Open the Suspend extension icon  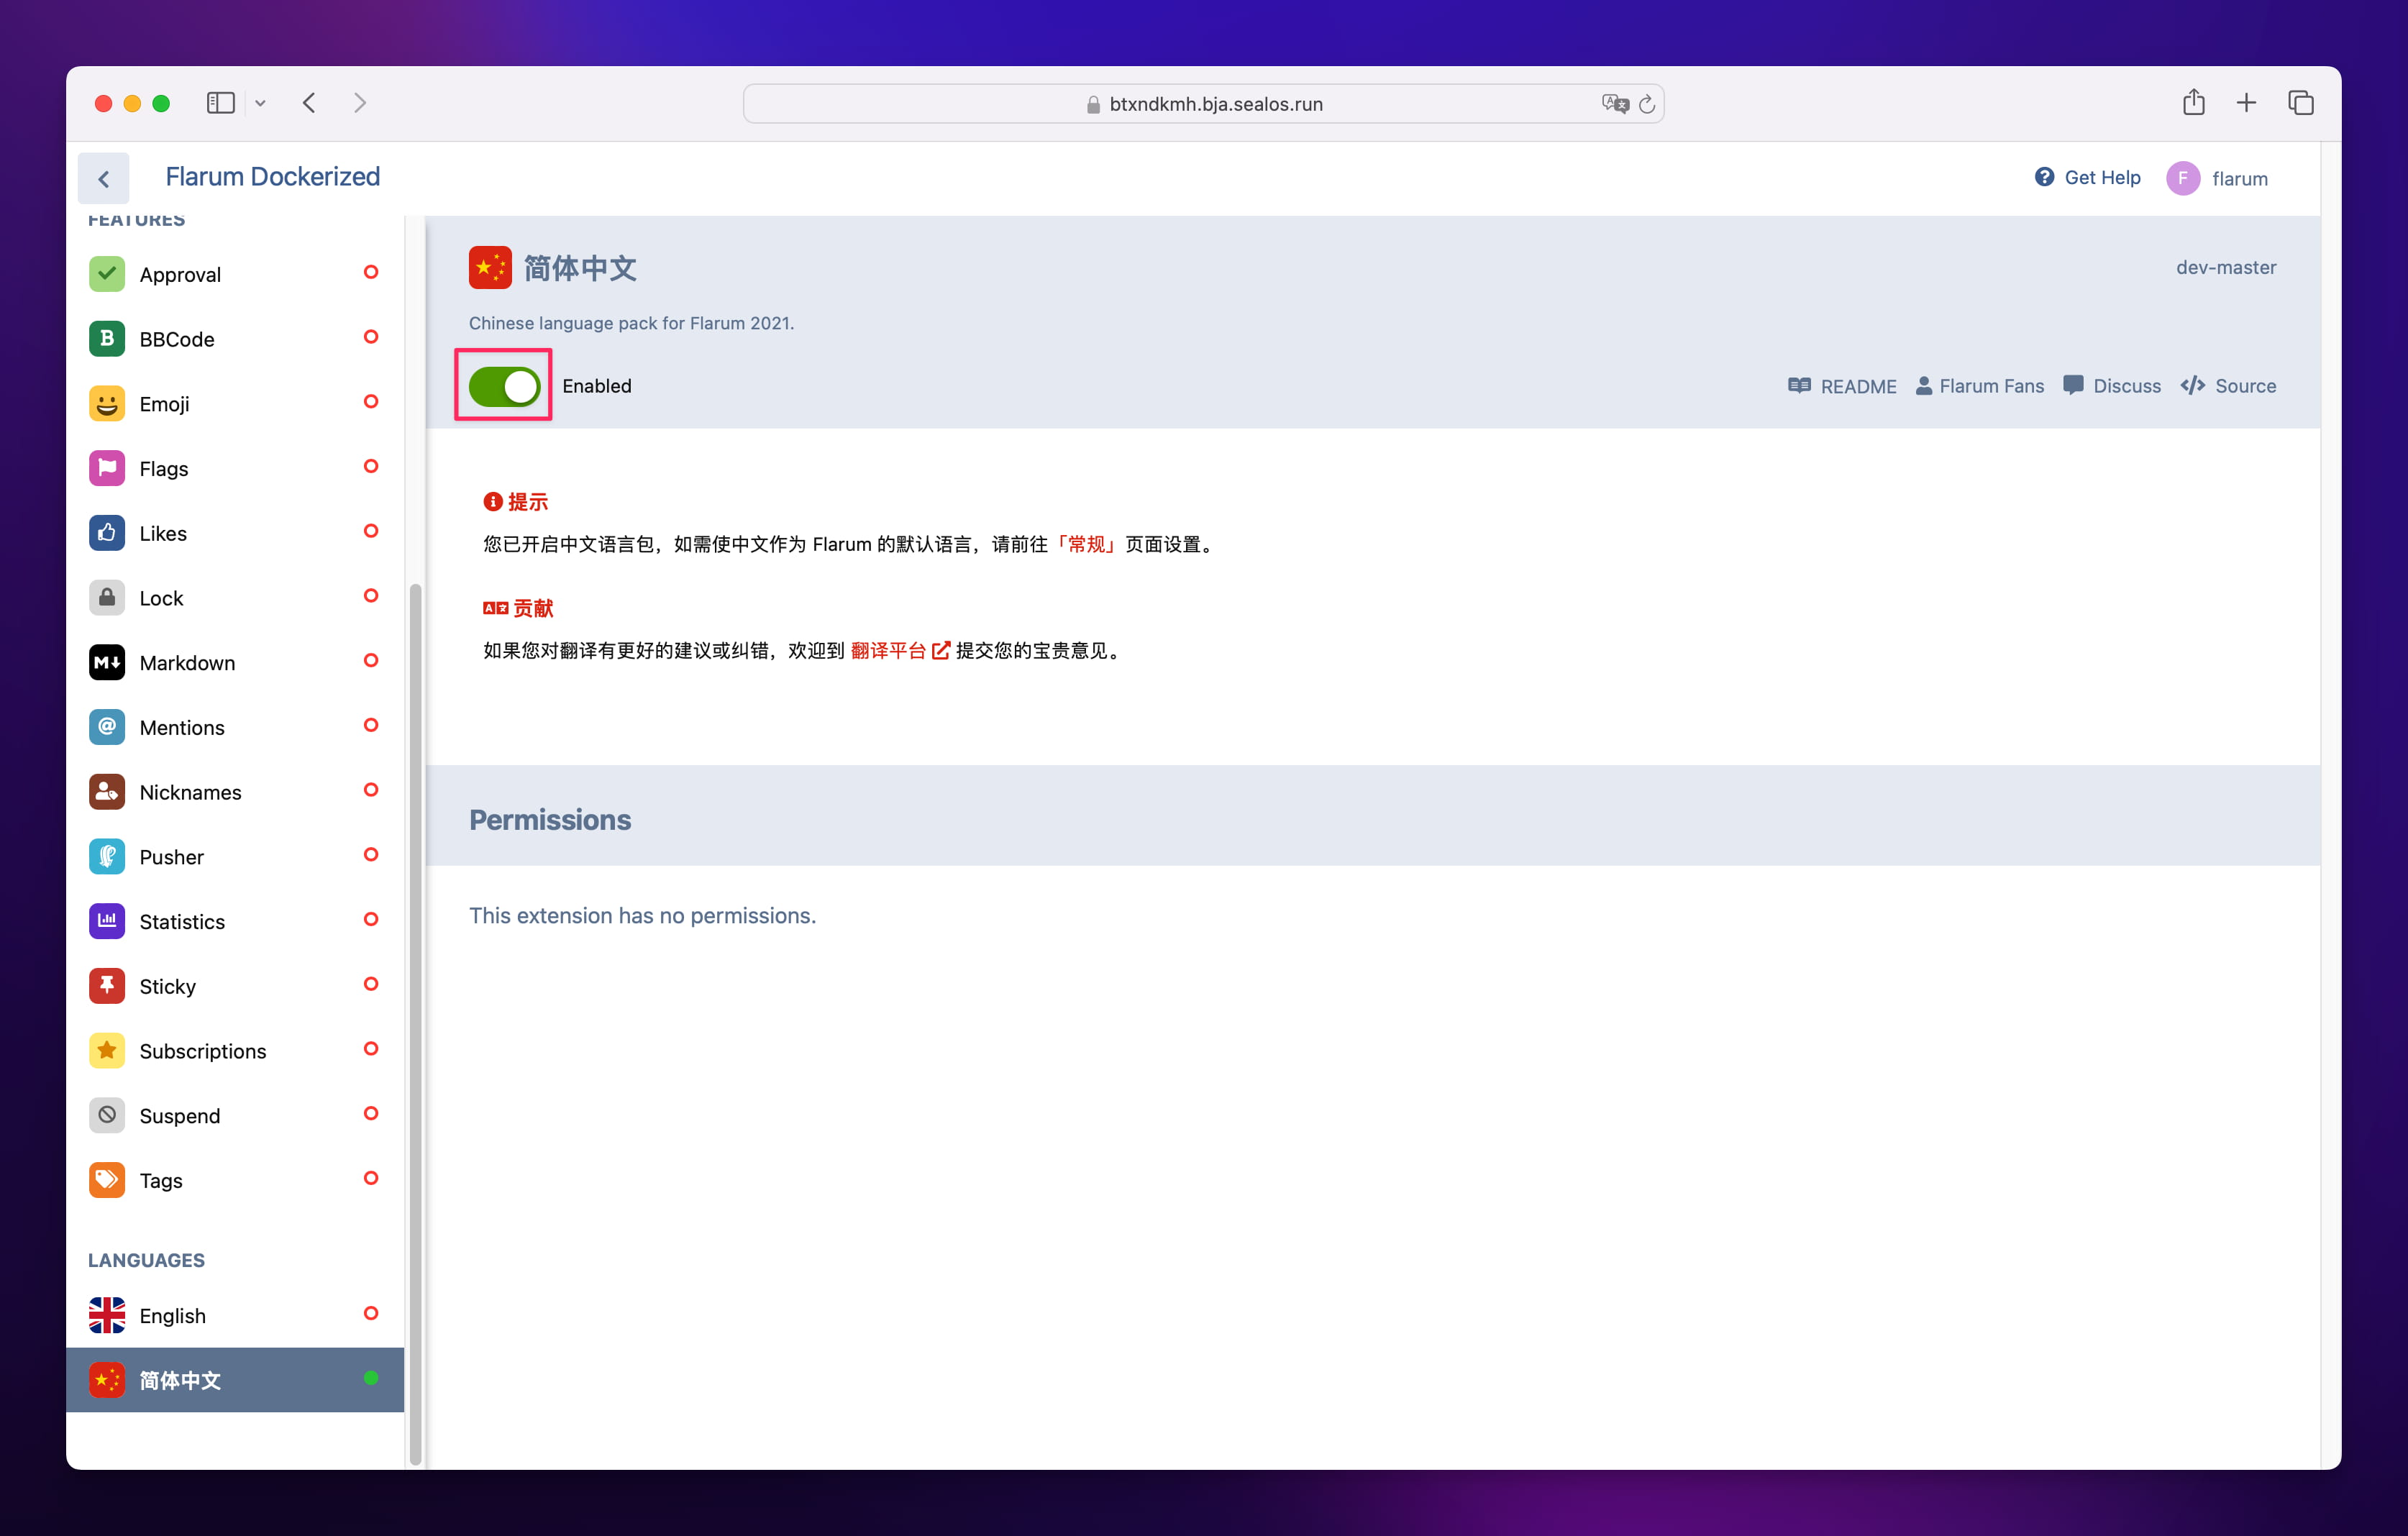(107, 1115)
